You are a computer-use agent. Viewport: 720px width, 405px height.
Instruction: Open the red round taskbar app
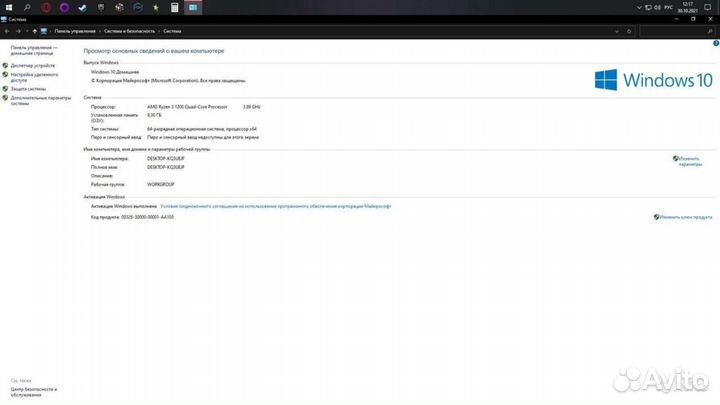(x=46, y=7)
